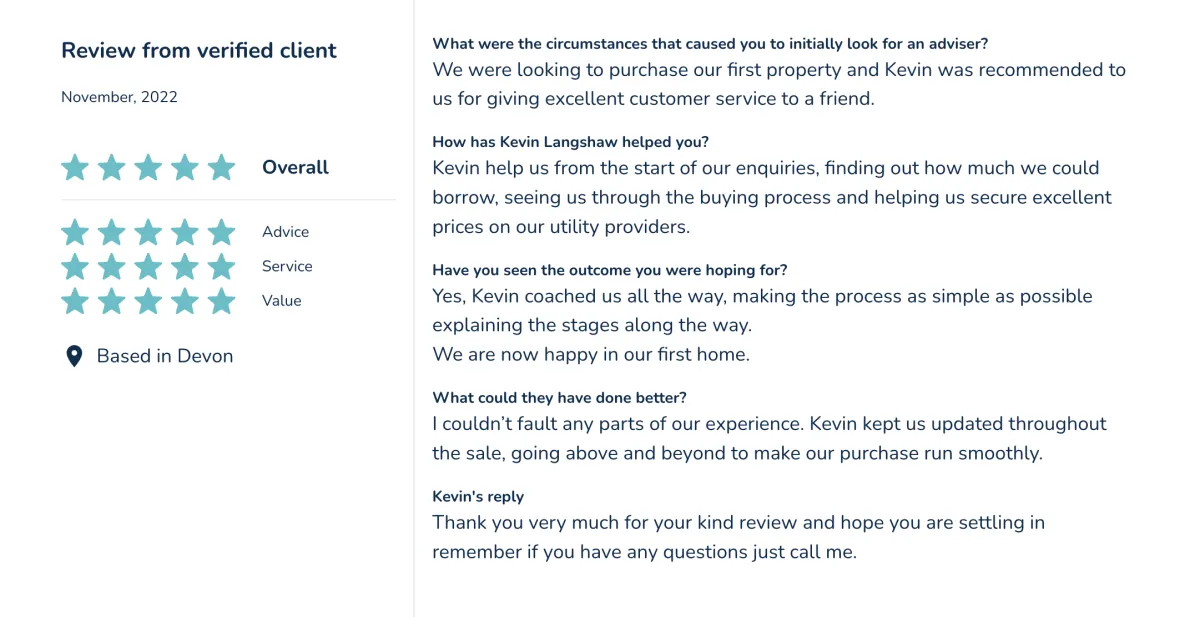The height and width of the screenshot is (617, 1200).
Task: Click the 'Overall' rating label
Action: [x=295, y=167]
